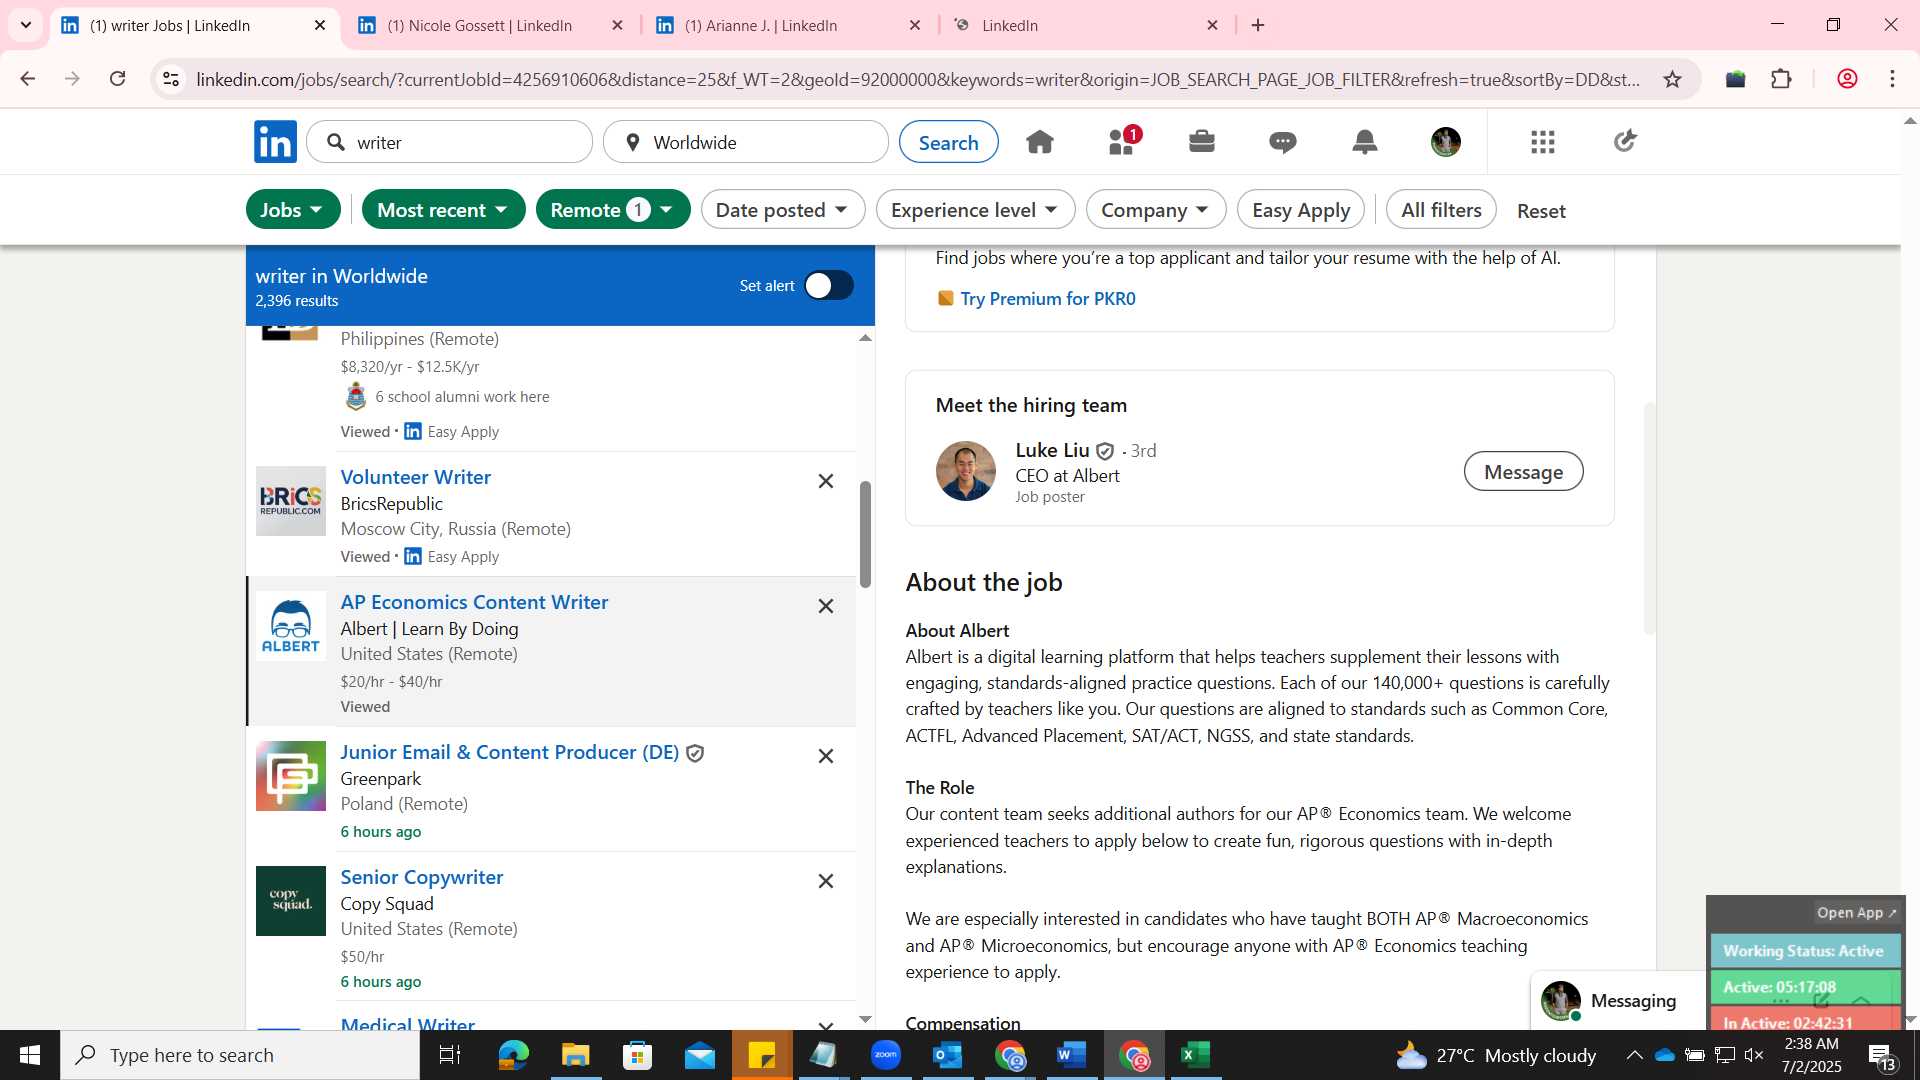Open Junior Email & Content Producer (DE) job
Viewport: 1920px width, 1080px height.
click(509, 752)
